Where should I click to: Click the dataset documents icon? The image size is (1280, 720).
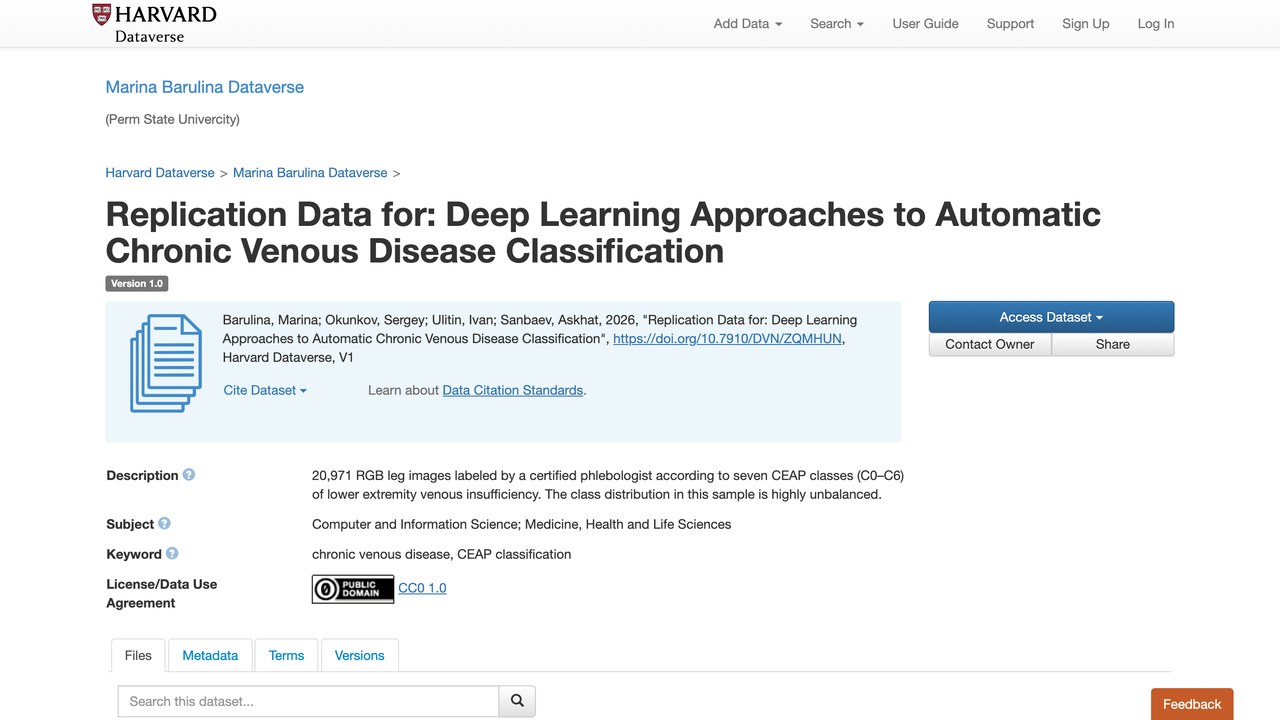click(x=166, y=363)
